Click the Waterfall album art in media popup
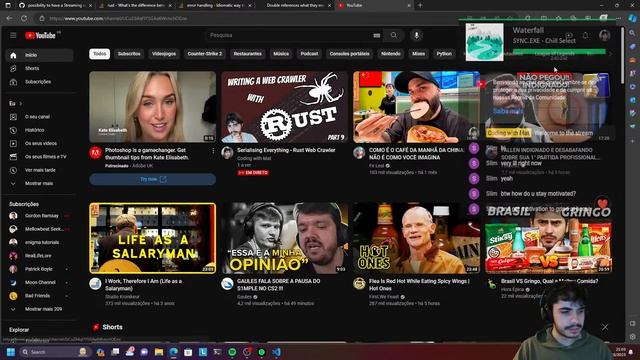This screenshot has width=640, height=360. [x=484, y=42]
